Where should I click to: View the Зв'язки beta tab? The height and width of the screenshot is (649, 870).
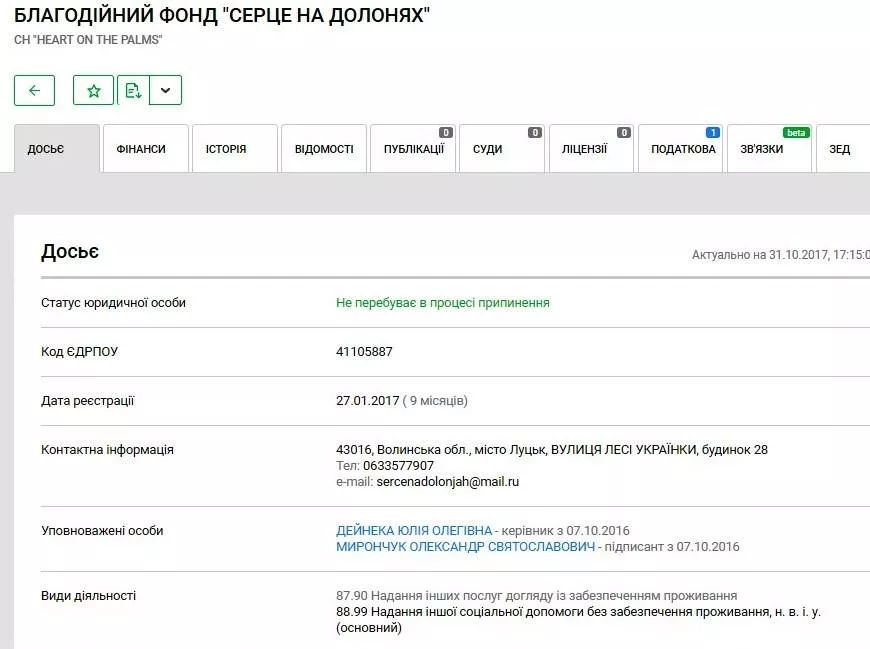tap(761, 149)
